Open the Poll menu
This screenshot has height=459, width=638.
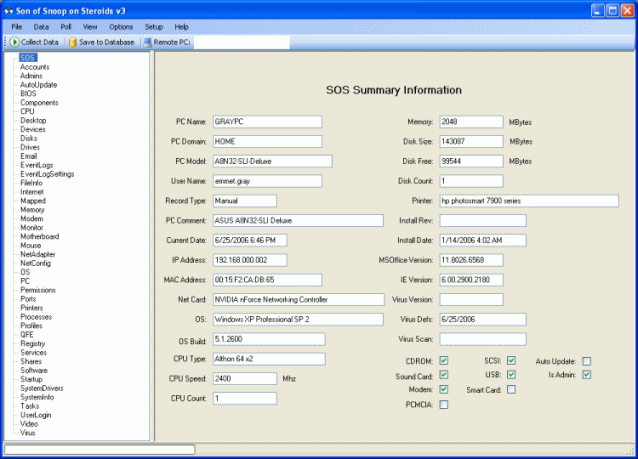(66, 26)
